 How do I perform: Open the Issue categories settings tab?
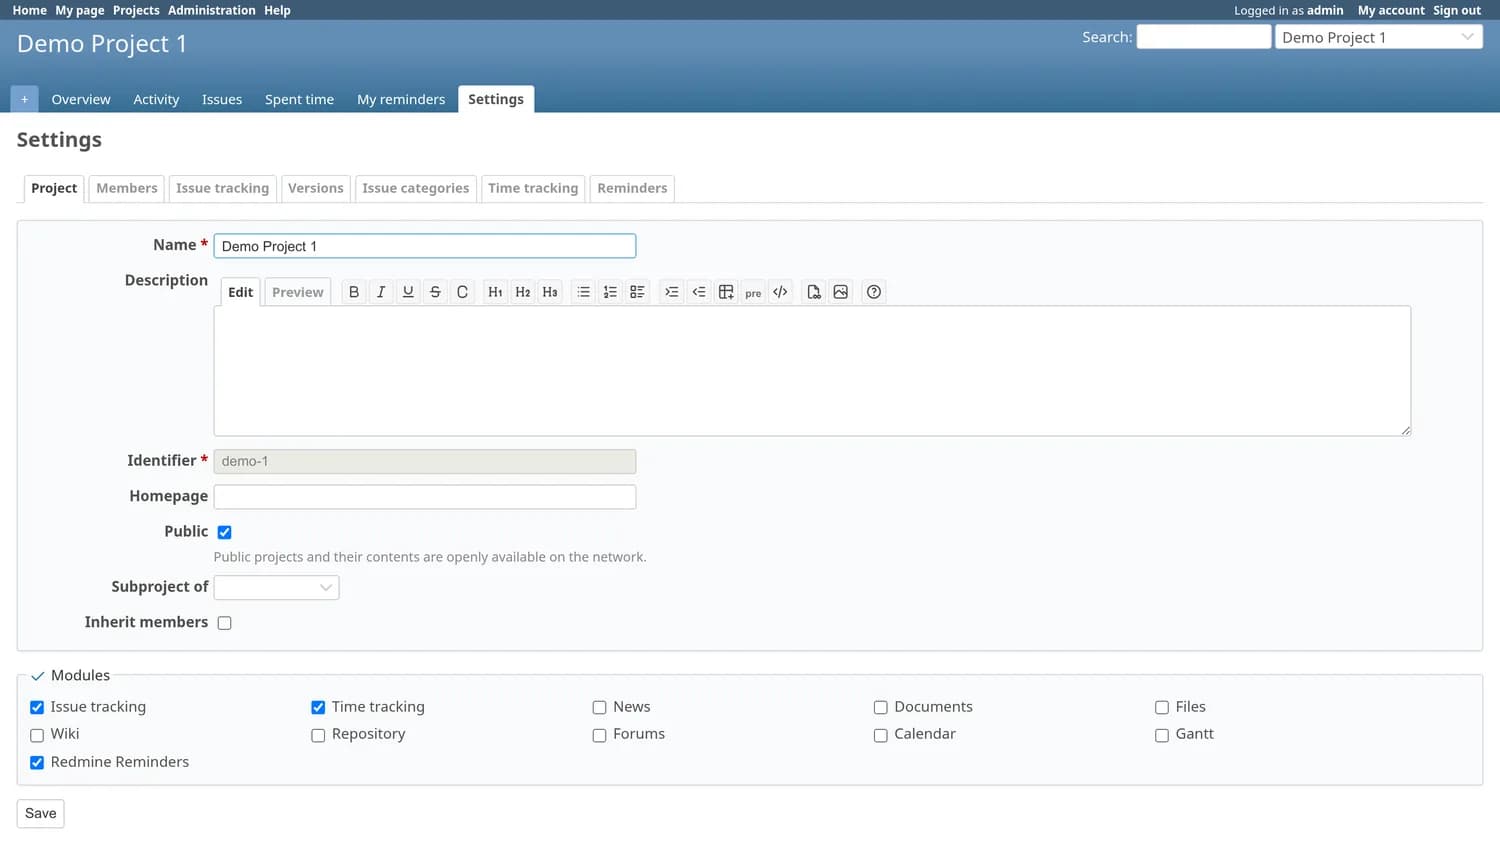click(416, 188)
